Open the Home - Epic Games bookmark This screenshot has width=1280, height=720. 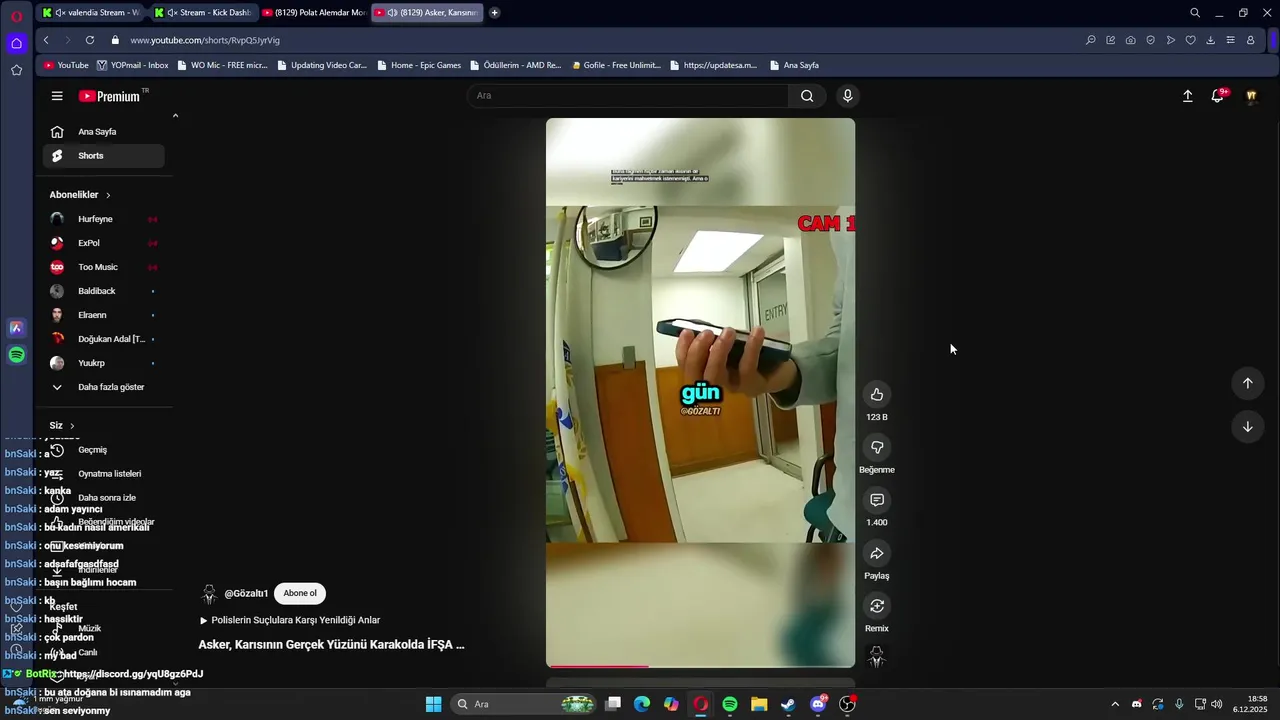tap(419, 65)
